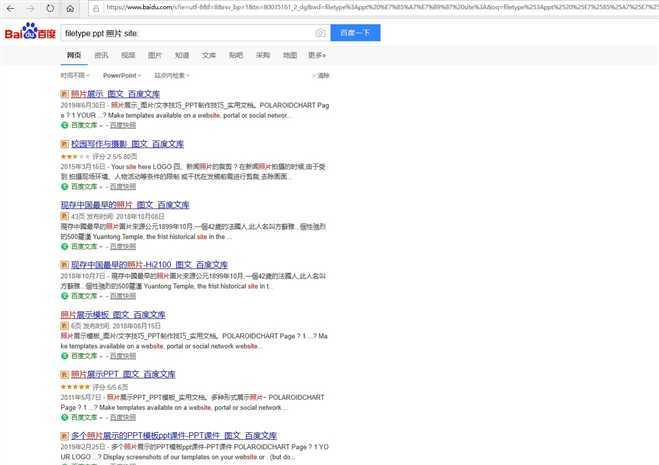Open result 照片展示模板_图文_百度文库
Screen dimensions: 659x465
click(113, 314)
